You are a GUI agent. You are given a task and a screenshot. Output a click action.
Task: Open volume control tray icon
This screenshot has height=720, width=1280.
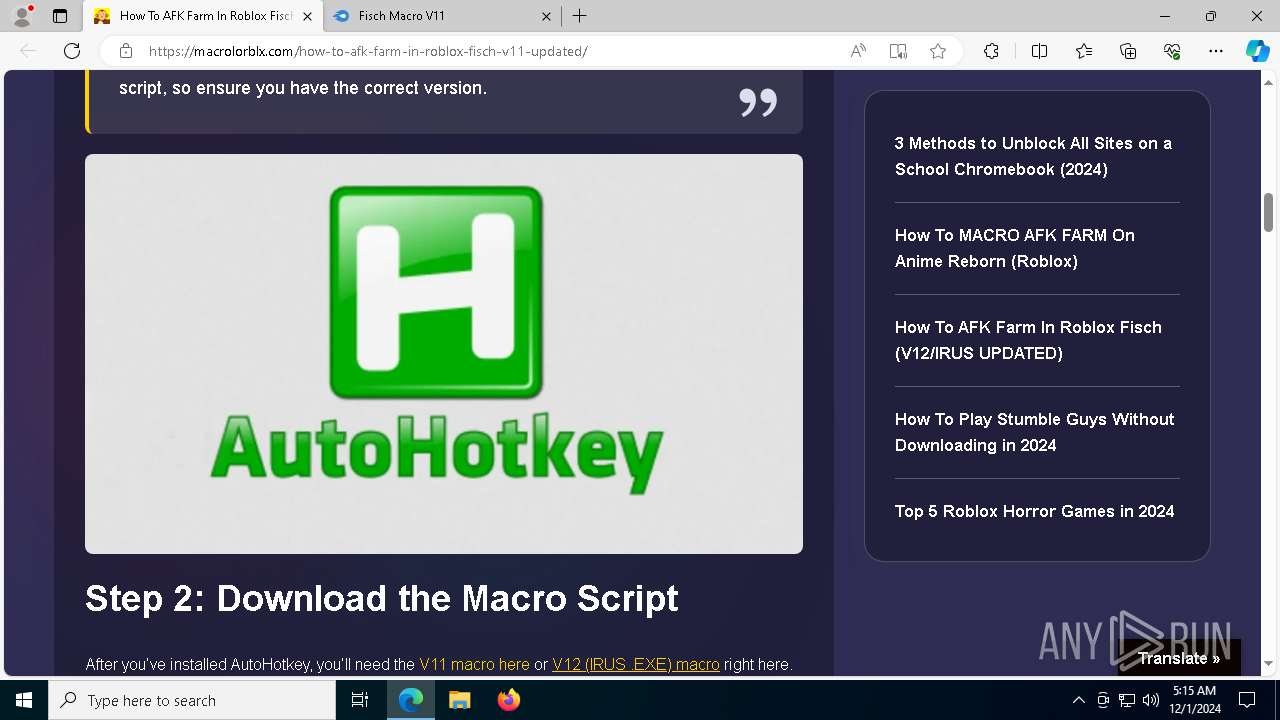click(x=1151, y=700)
